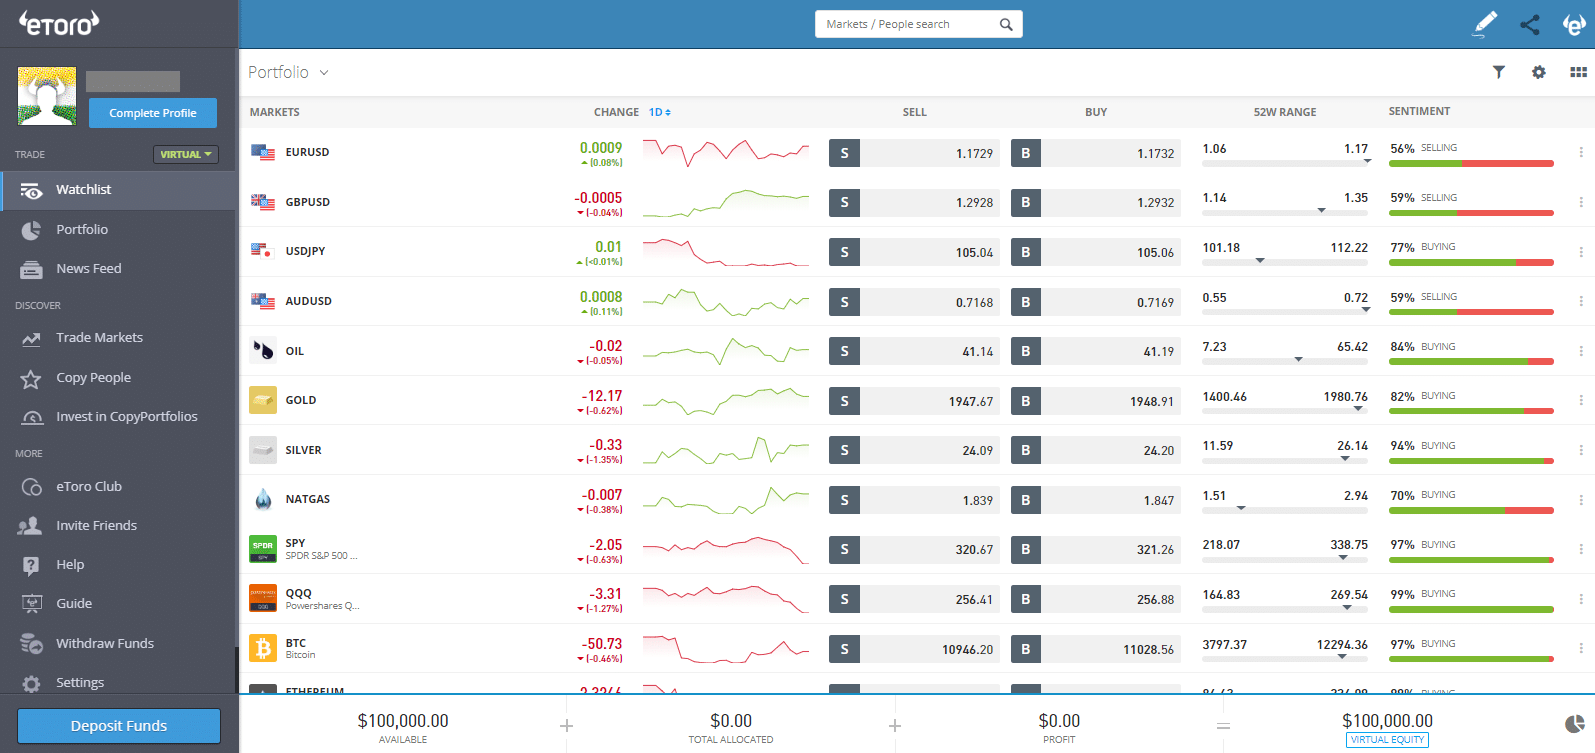Viewport: 1595px width, 753px height.
Task: Click the eToro globe icon top right
Action: 1574,24
